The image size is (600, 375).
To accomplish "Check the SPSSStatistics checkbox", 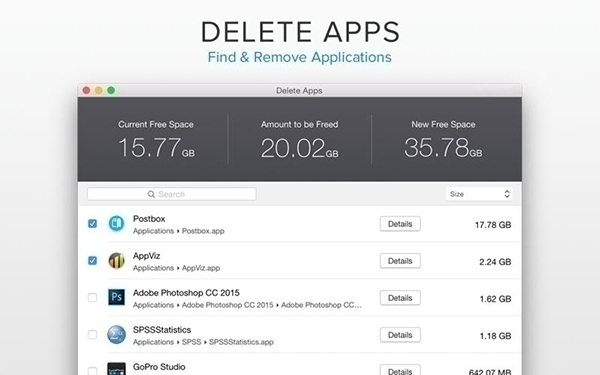I will click(92, 334).
